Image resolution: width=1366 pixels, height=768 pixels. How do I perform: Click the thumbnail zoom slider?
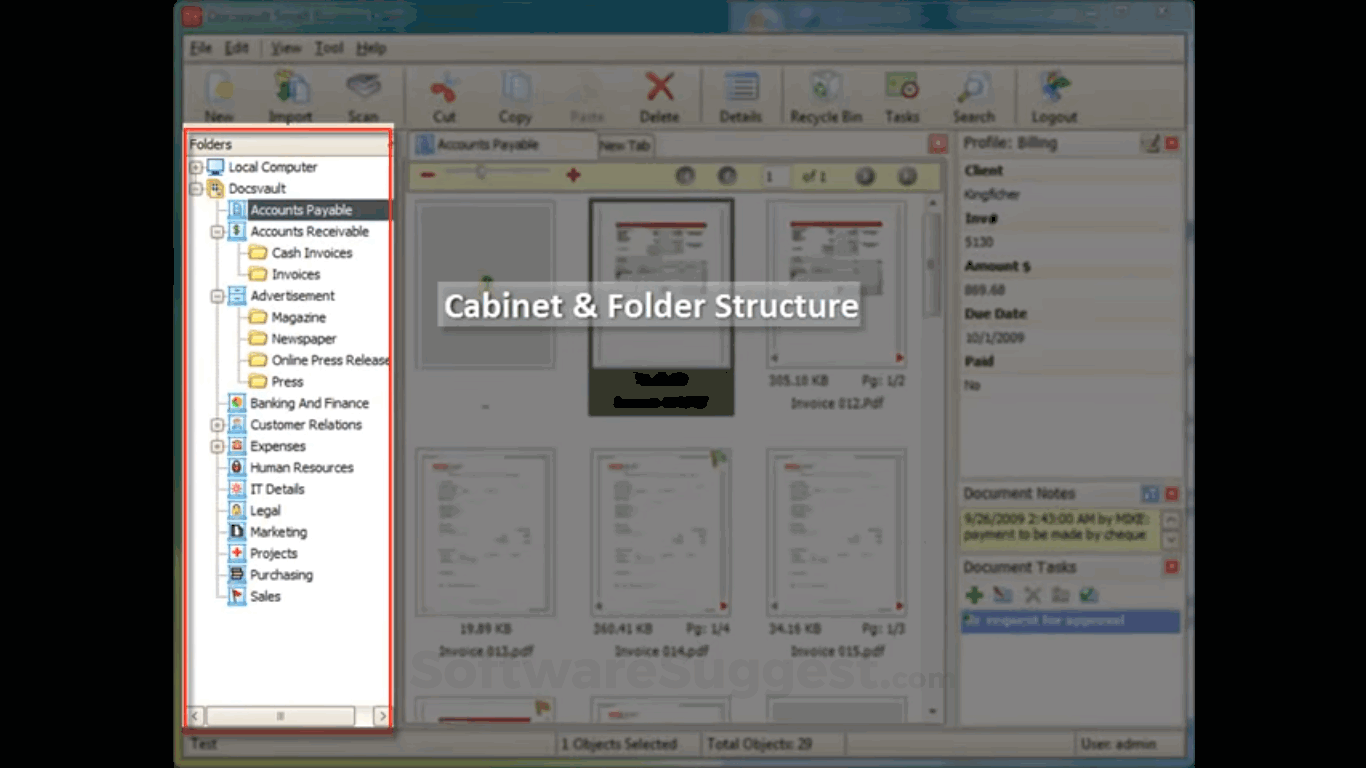point(481,174)
